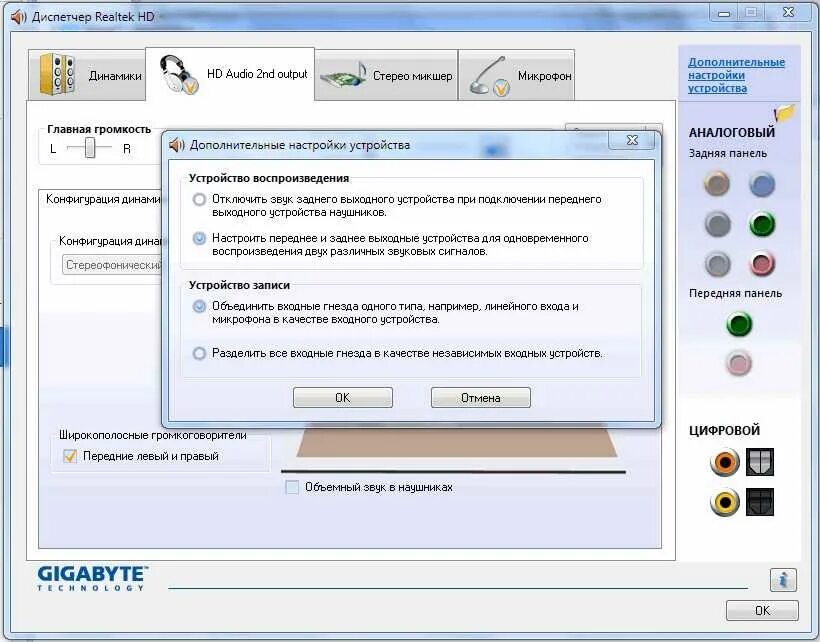The height and width of the screenshot is (642, 820).
Task: Open the Динамики tab
Action: pyautogui.click(x=87, y=75)
